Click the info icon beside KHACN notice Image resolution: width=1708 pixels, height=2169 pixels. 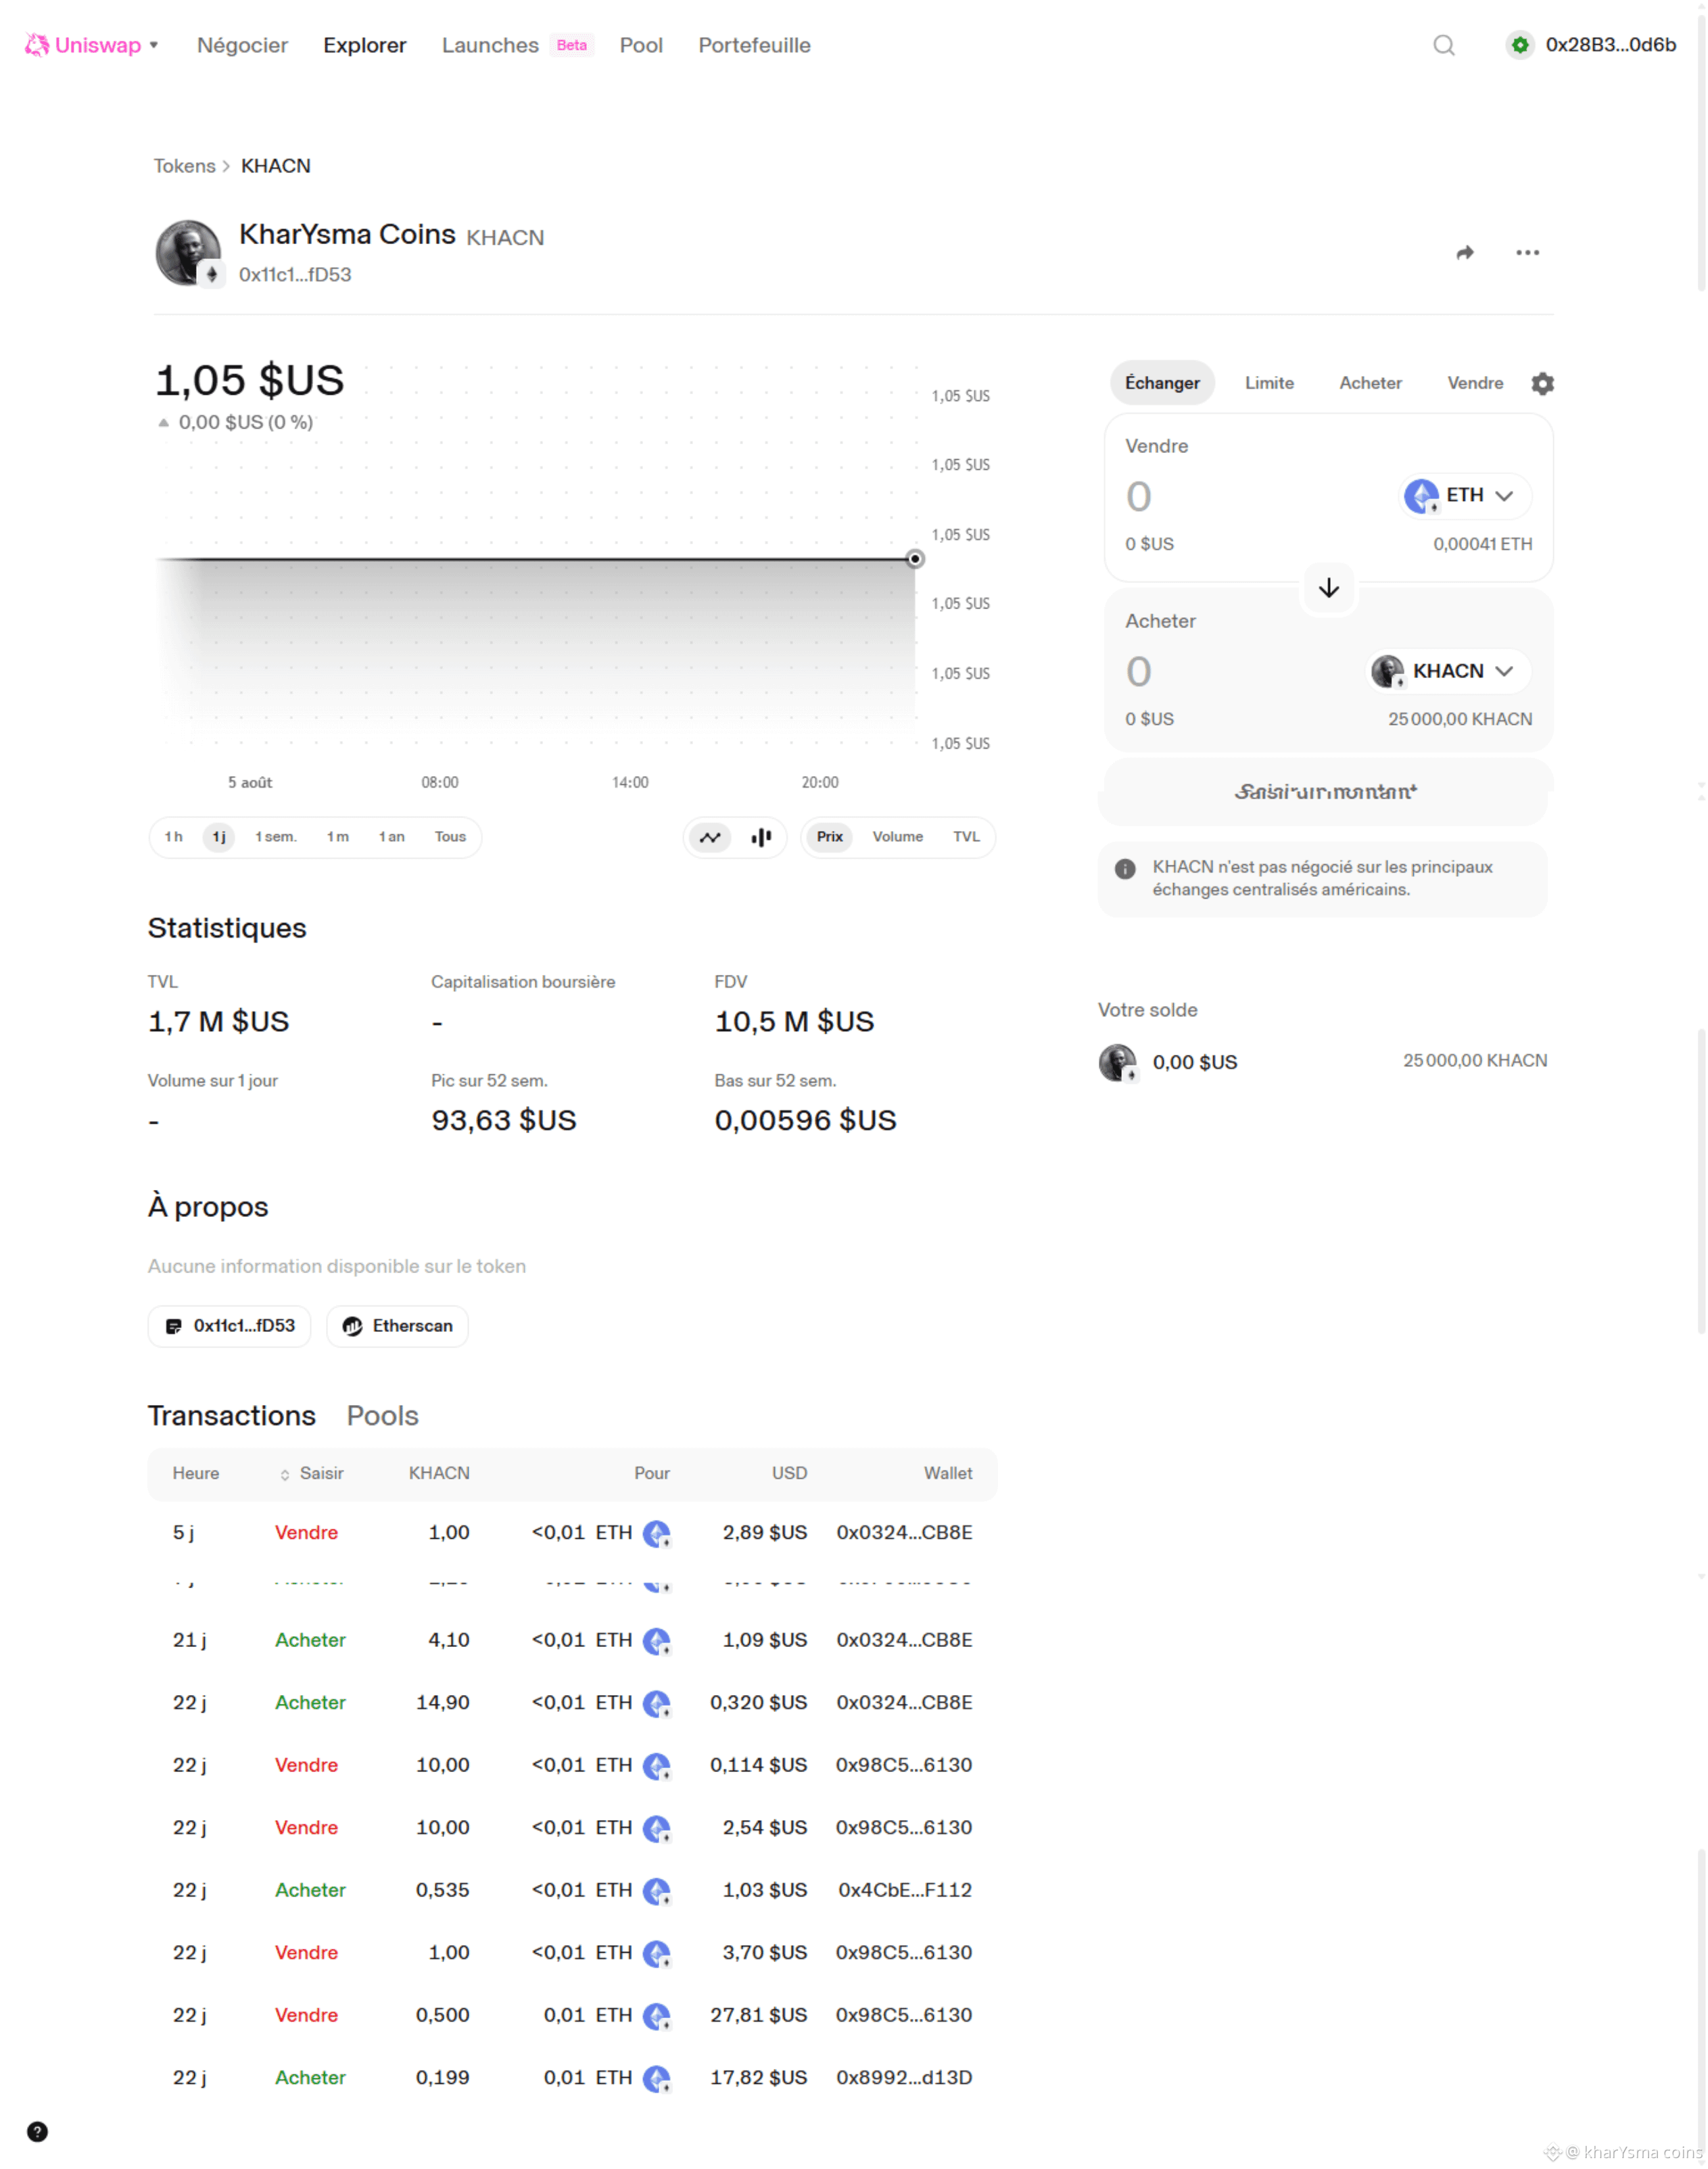[x=1125, y=868]
